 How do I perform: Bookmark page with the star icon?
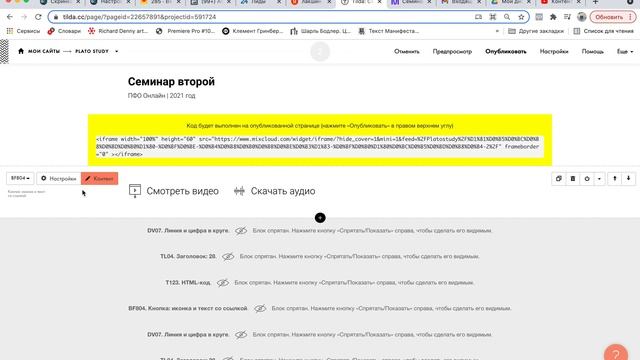pyautogui.click(x=521, y=17)
